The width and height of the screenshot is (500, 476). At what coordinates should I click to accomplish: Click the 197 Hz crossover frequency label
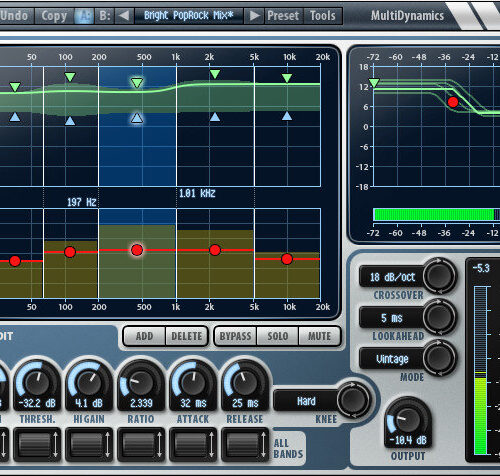(82, 202)
